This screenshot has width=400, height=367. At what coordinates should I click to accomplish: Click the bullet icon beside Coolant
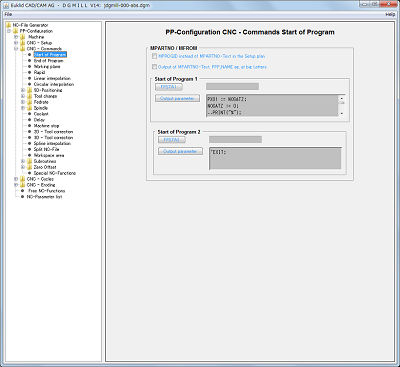tap(30, 114)
